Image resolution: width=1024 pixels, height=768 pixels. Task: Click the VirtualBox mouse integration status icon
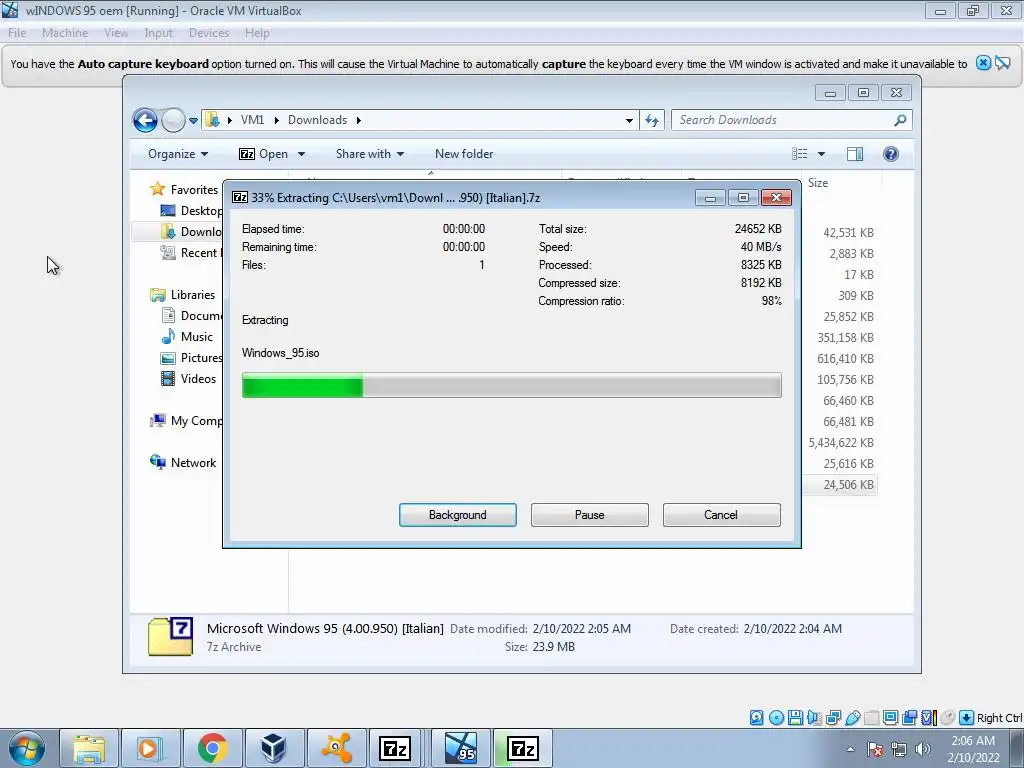pyautogui.click(x=948, y=718)
